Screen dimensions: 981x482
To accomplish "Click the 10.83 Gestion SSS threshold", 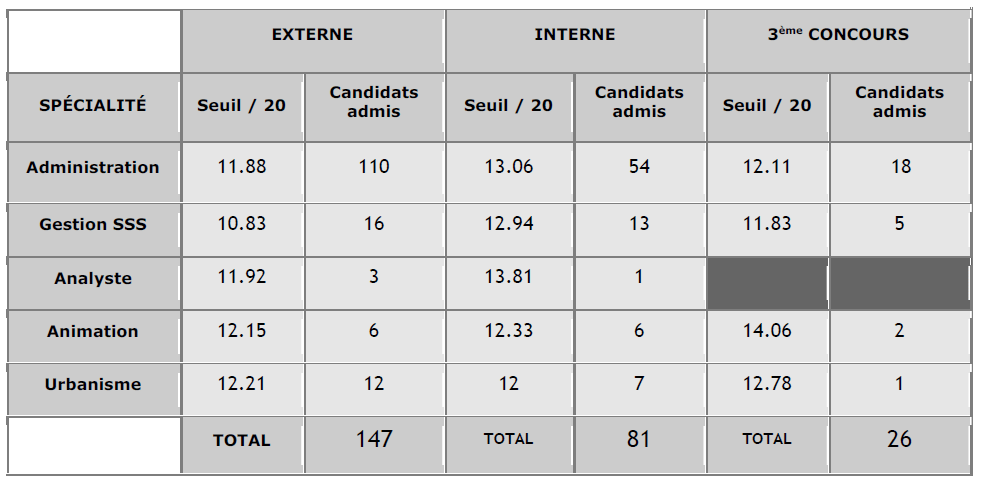I will pos(242,224).
